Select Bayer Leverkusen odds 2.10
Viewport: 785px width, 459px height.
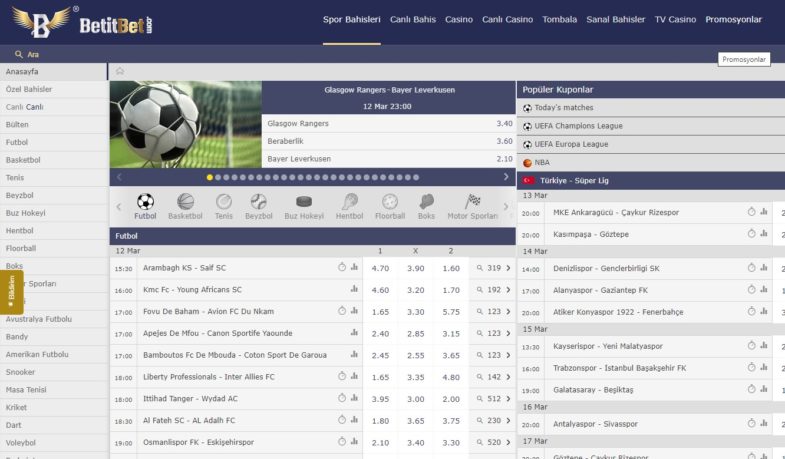coord(504,159)
